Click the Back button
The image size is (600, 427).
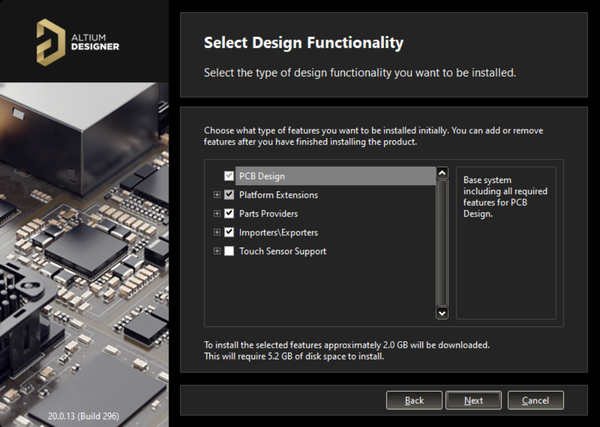coord(414,400)
